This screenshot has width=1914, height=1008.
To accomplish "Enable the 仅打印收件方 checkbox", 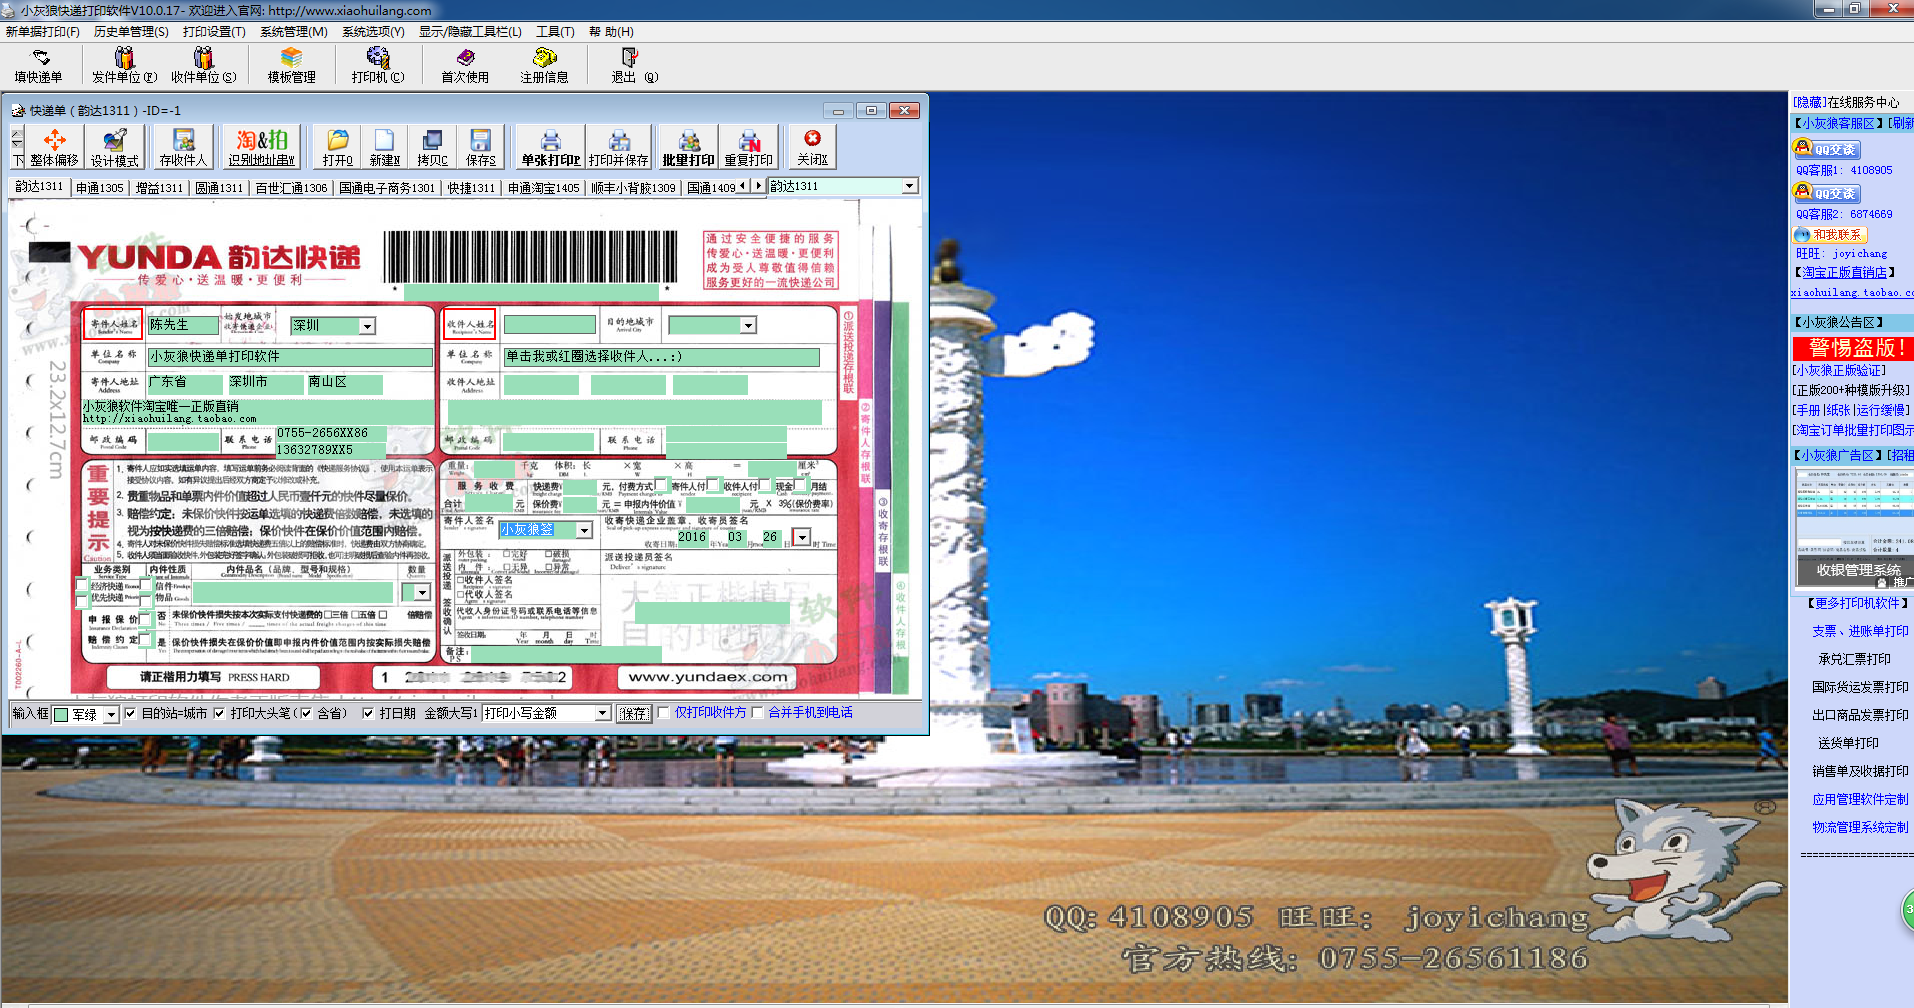I will 663,713.
